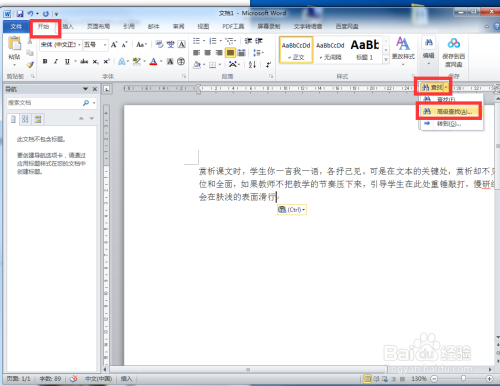Click the Decrease Indent icon
500x386 pixels.
click(248, 41)
